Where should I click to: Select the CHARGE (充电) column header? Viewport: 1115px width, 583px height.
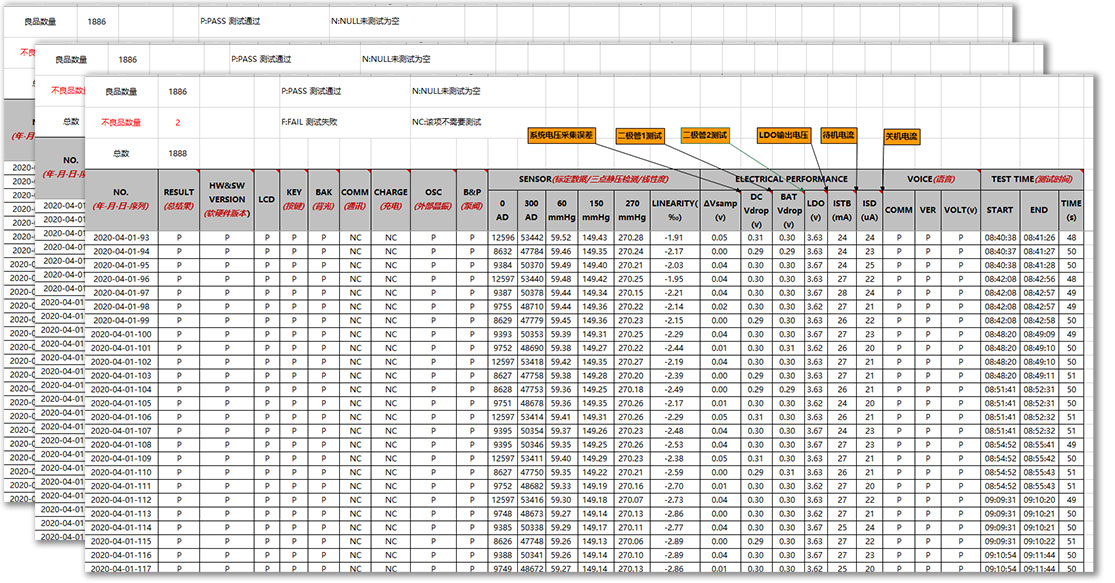[391, 199]
